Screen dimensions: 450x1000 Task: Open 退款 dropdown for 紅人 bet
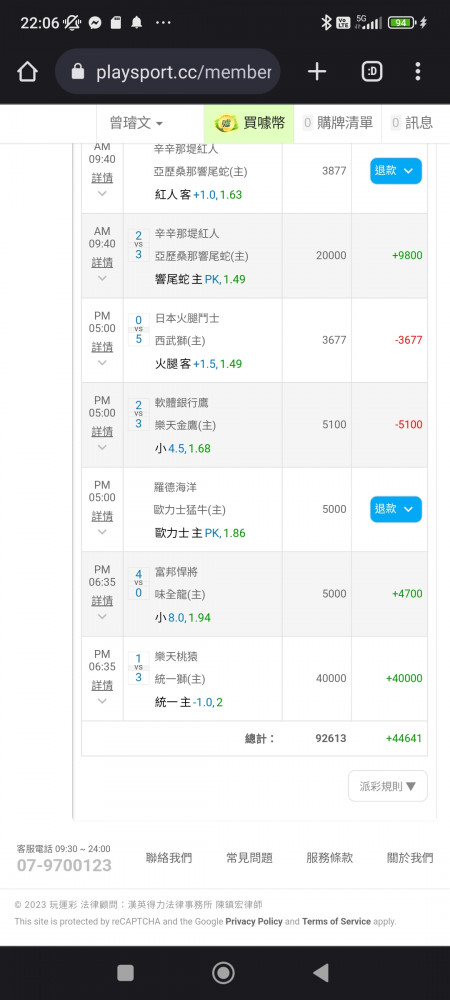click(x=396, y=171)
